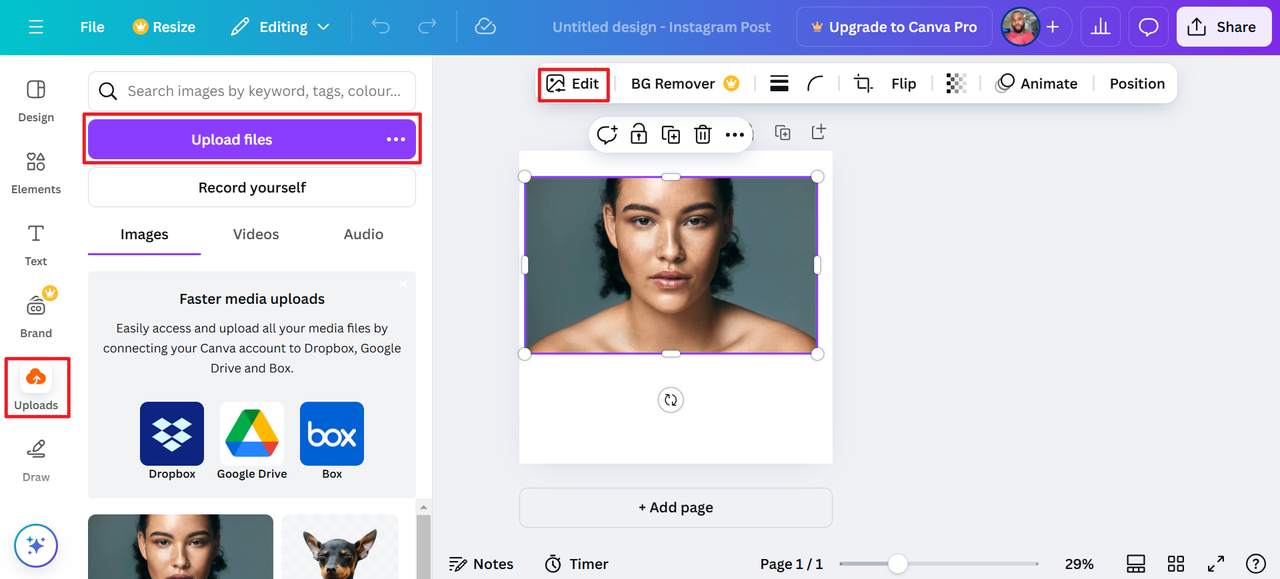Close the Faster media uploads card
Screen dimensions: 1280x579
[404, 284]
